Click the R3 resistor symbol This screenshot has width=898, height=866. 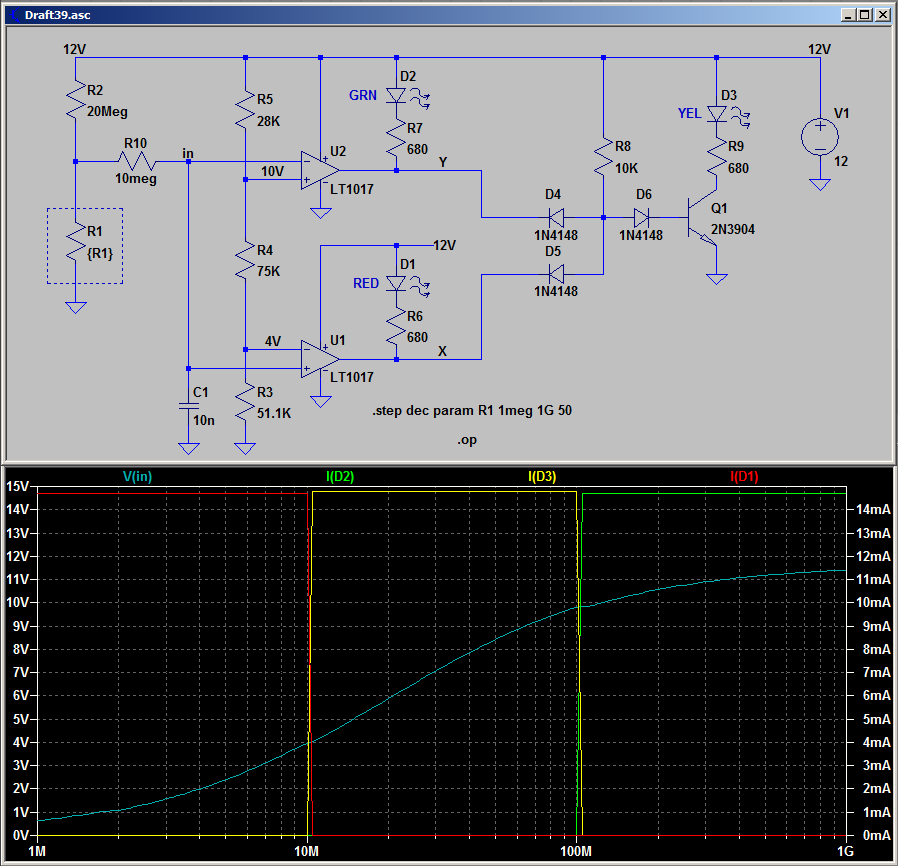click(245, 402)
